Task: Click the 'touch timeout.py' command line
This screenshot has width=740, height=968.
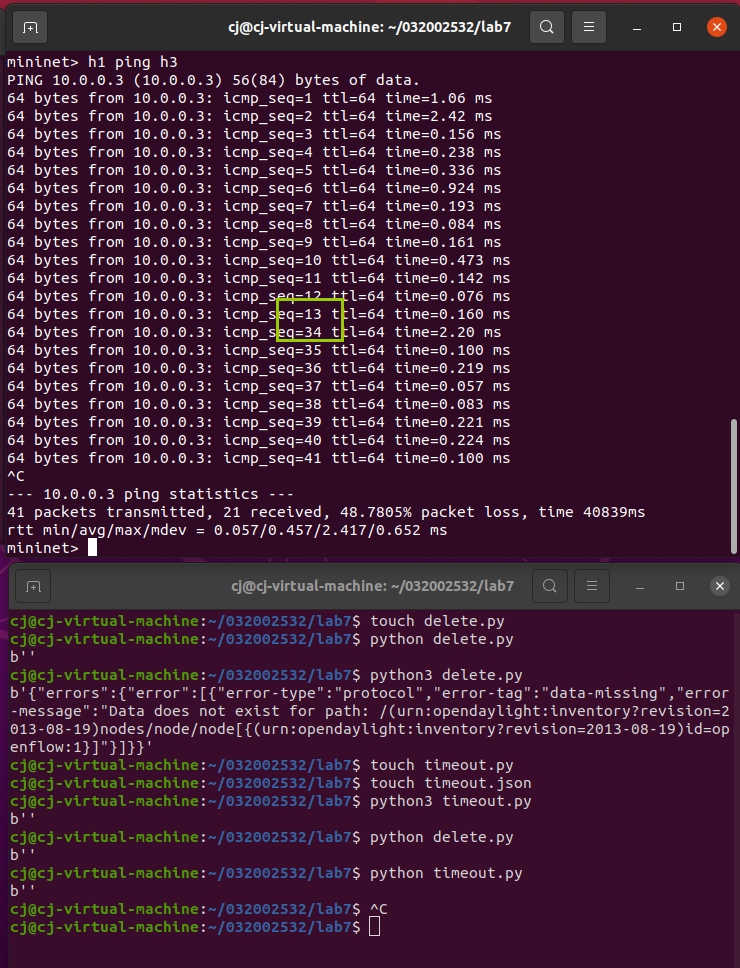Action: tap(262, 766)
